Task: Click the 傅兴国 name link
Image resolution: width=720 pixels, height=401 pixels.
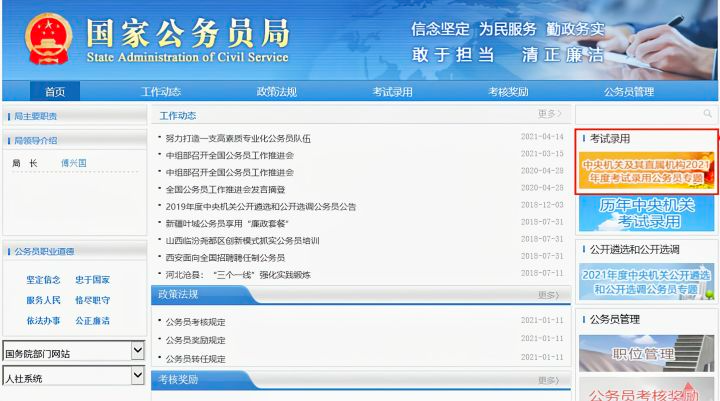Action: [73, 163]
